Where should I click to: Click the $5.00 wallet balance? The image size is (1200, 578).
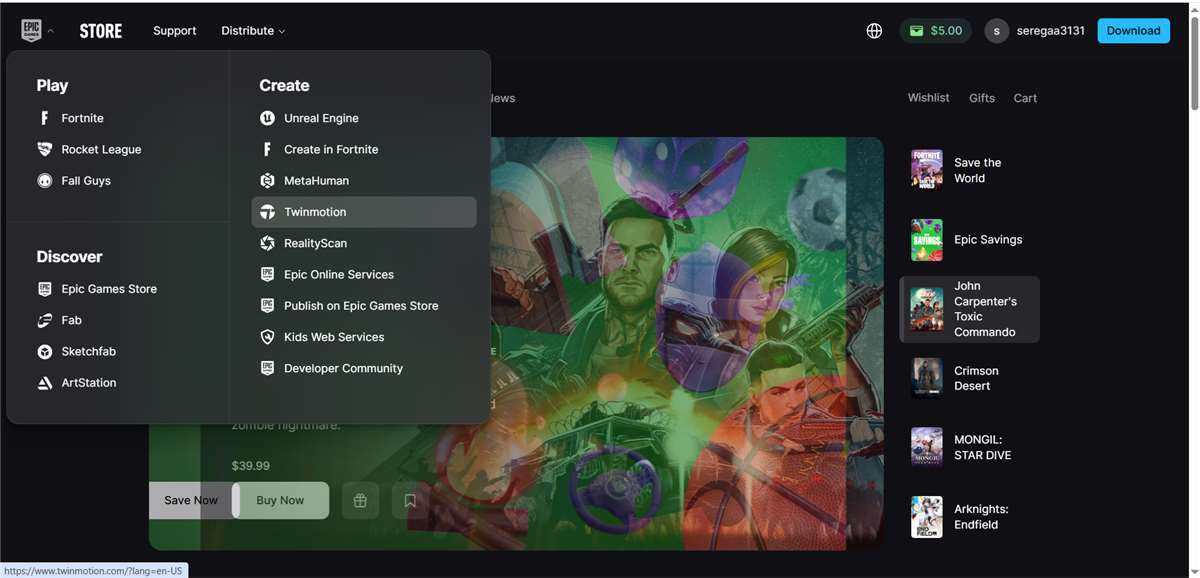coord(935,31)
